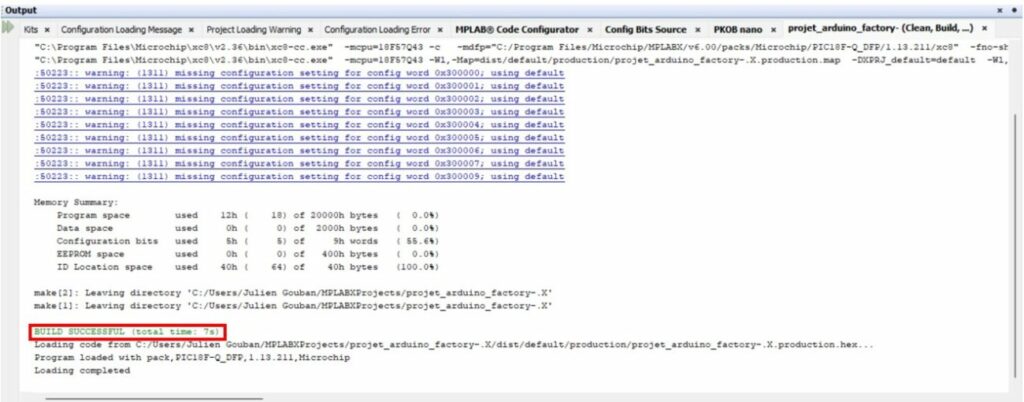Image resolution: width=1024 pixels, height=402 pixels.
Task: Open warning link for config word 0x300009
Action: coord(300,176)
